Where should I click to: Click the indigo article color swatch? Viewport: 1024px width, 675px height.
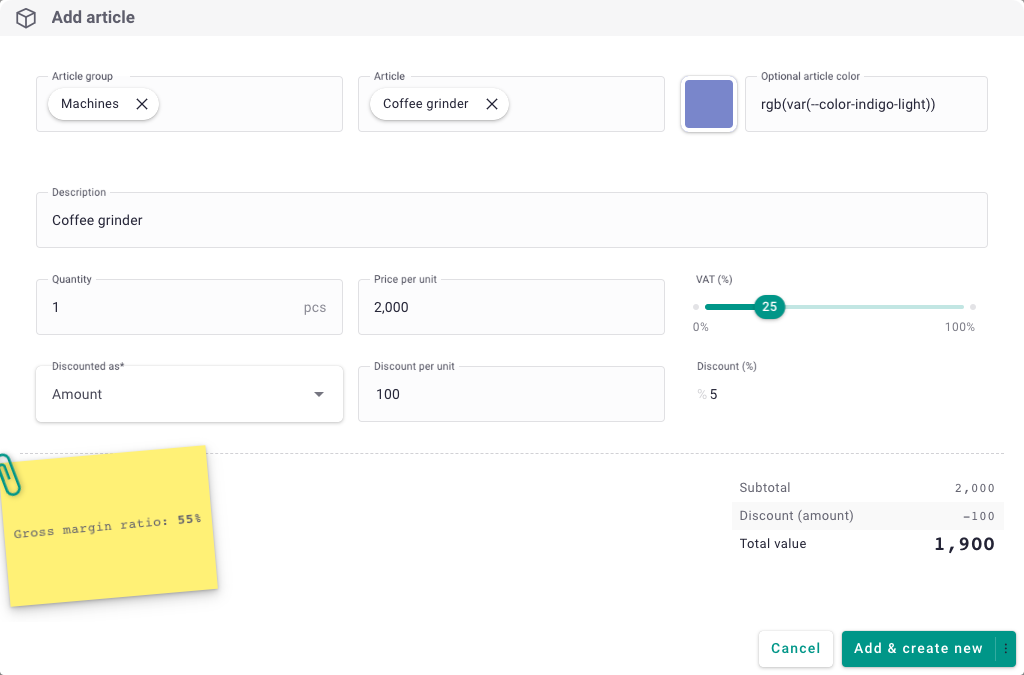709,104
